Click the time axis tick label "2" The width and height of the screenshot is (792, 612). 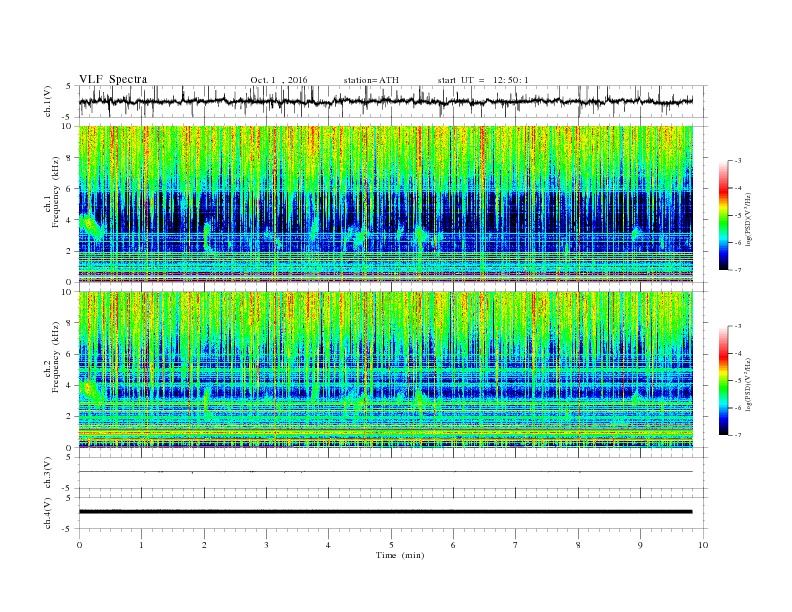tap(204, 545)
